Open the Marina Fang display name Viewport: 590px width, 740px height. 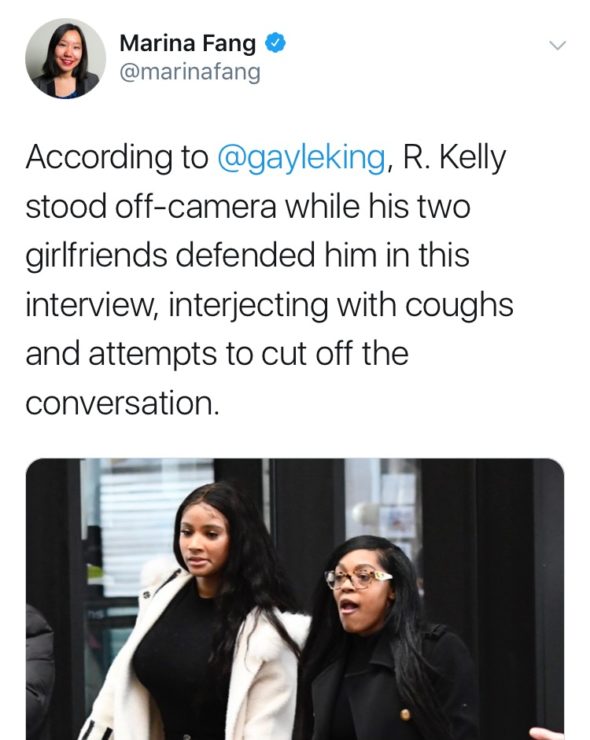click(188, 43)
